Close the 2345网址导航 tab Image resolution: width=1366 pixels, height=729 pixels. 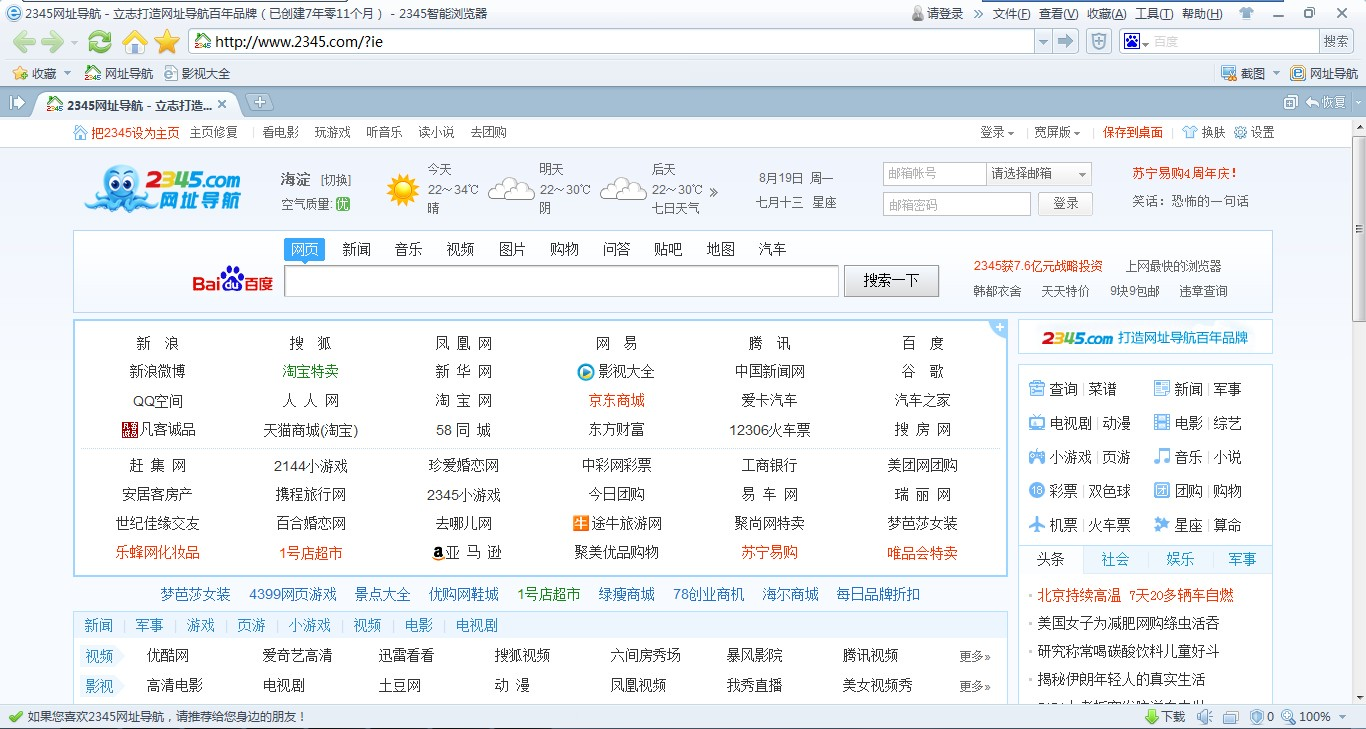pyautogui.click(x=222, y=104)
